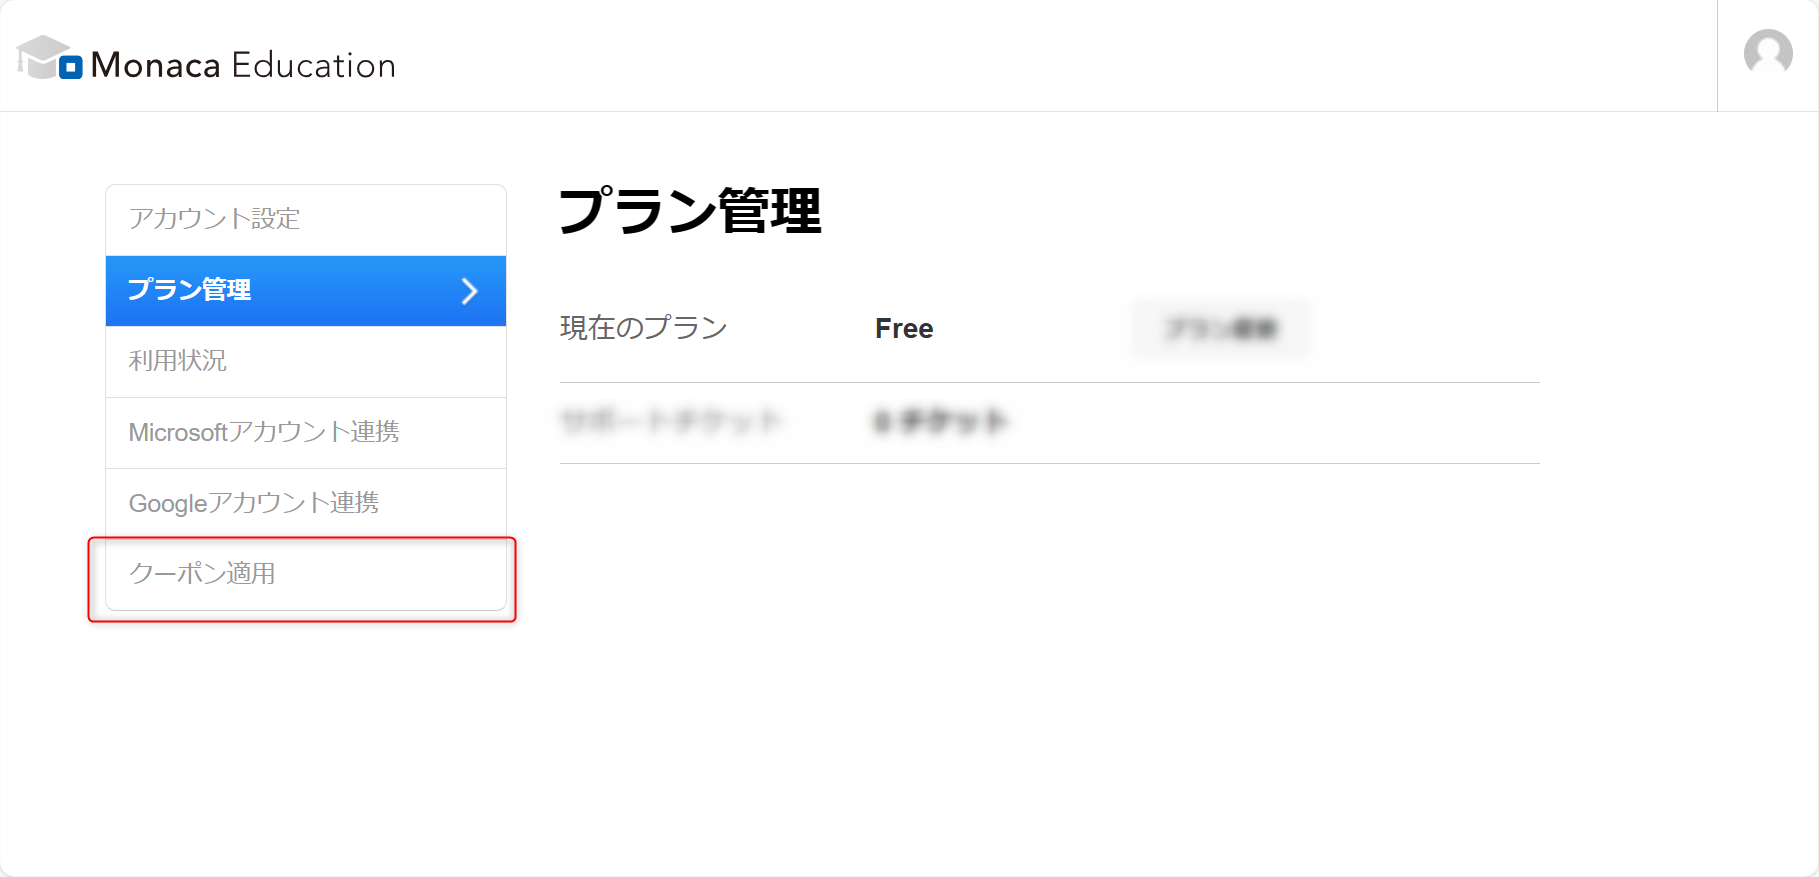The height and width of the screenshot is (877, 1819).
Task: Go to Googleアカウント連携 settings
Action: (x=306, y=504)
